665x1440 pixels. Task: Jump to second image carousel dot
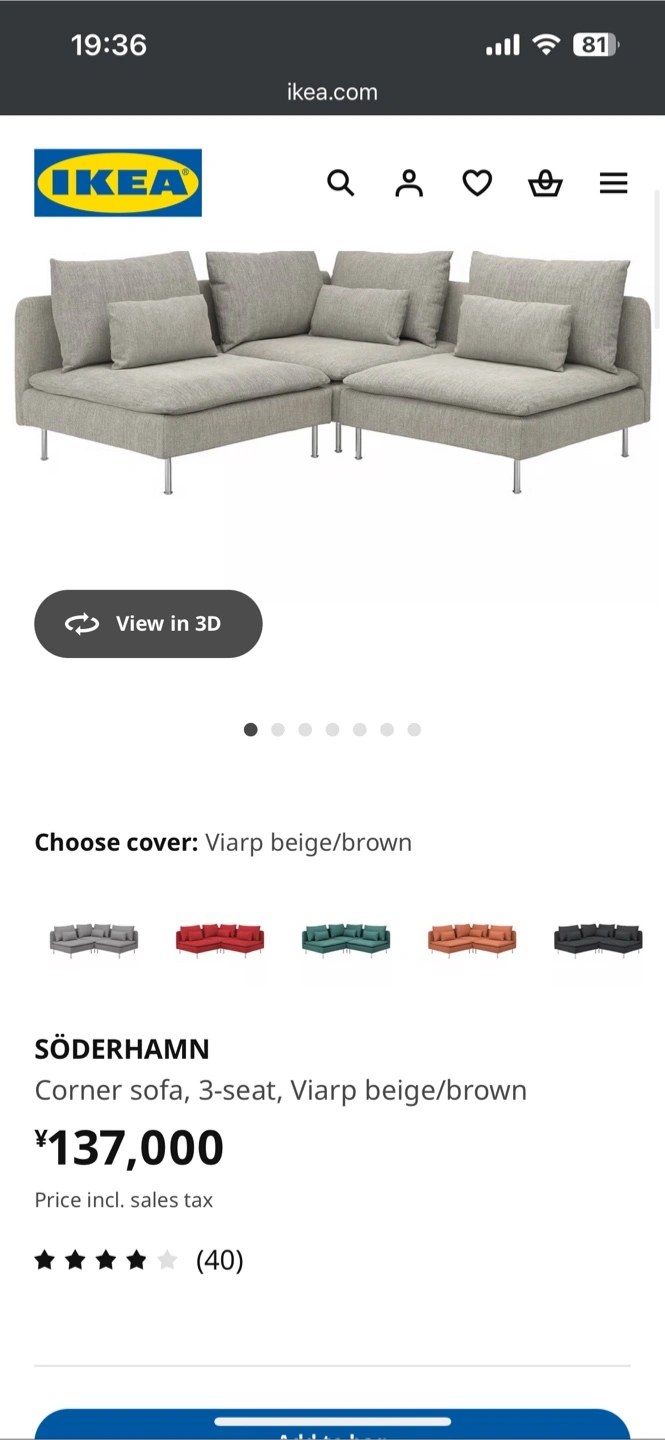tap(278, 730)
